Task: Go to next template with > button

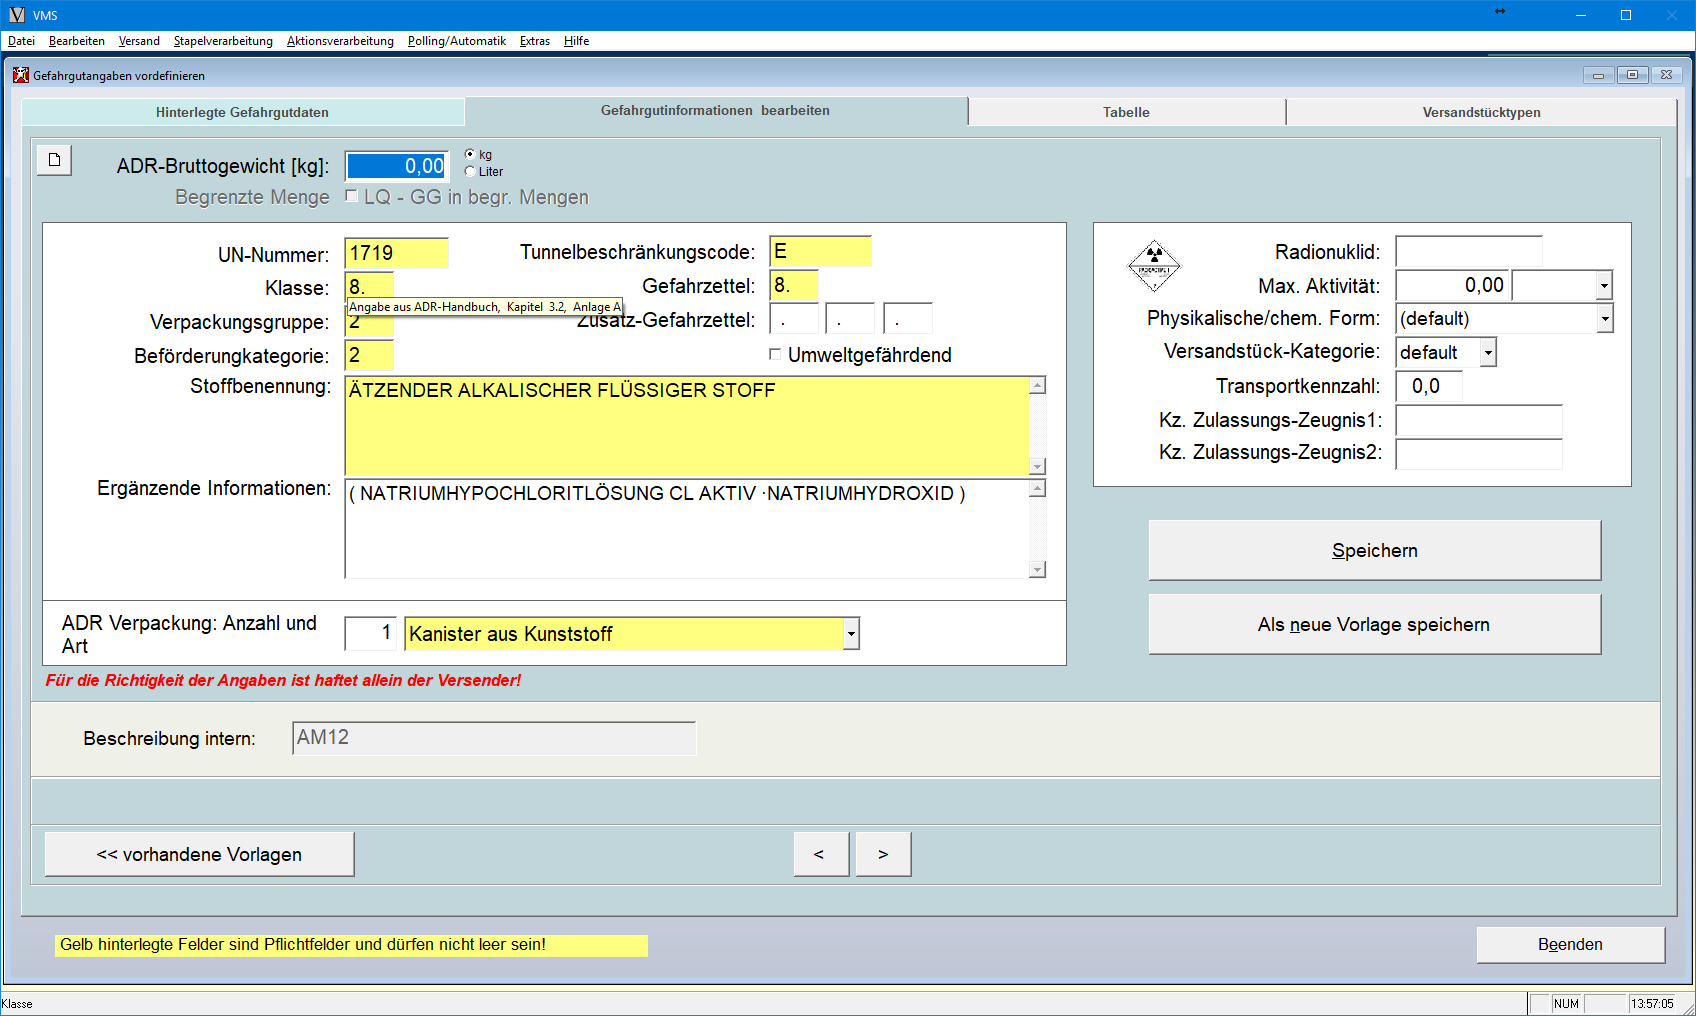Action: (882, 854)
